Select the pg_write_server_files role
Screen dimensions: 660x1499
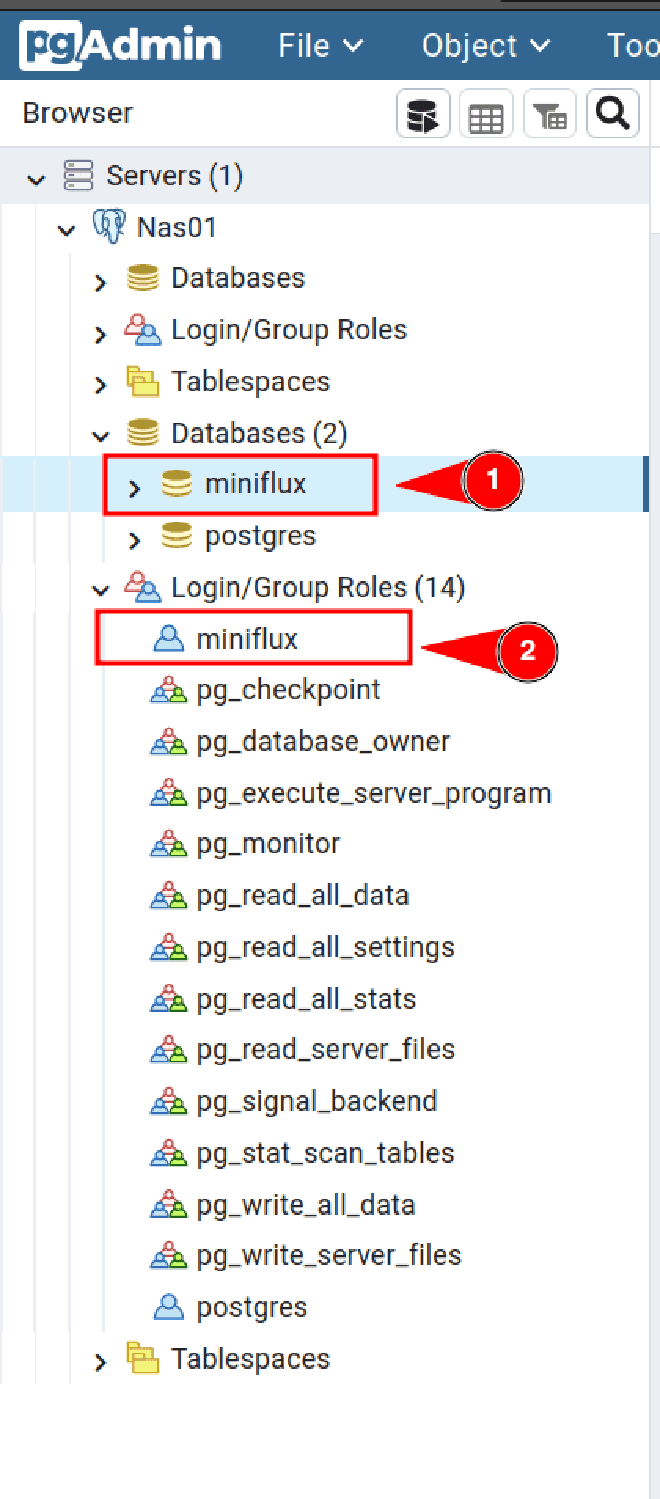point(329,1256)
